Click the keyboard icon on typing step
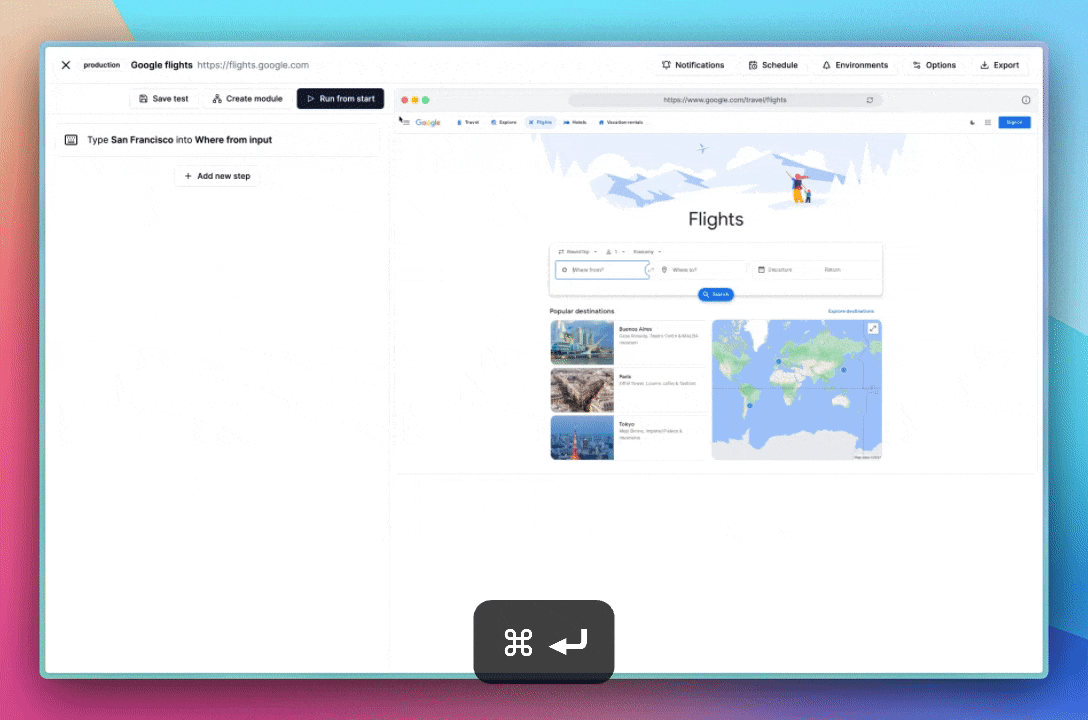 (71, 140)
